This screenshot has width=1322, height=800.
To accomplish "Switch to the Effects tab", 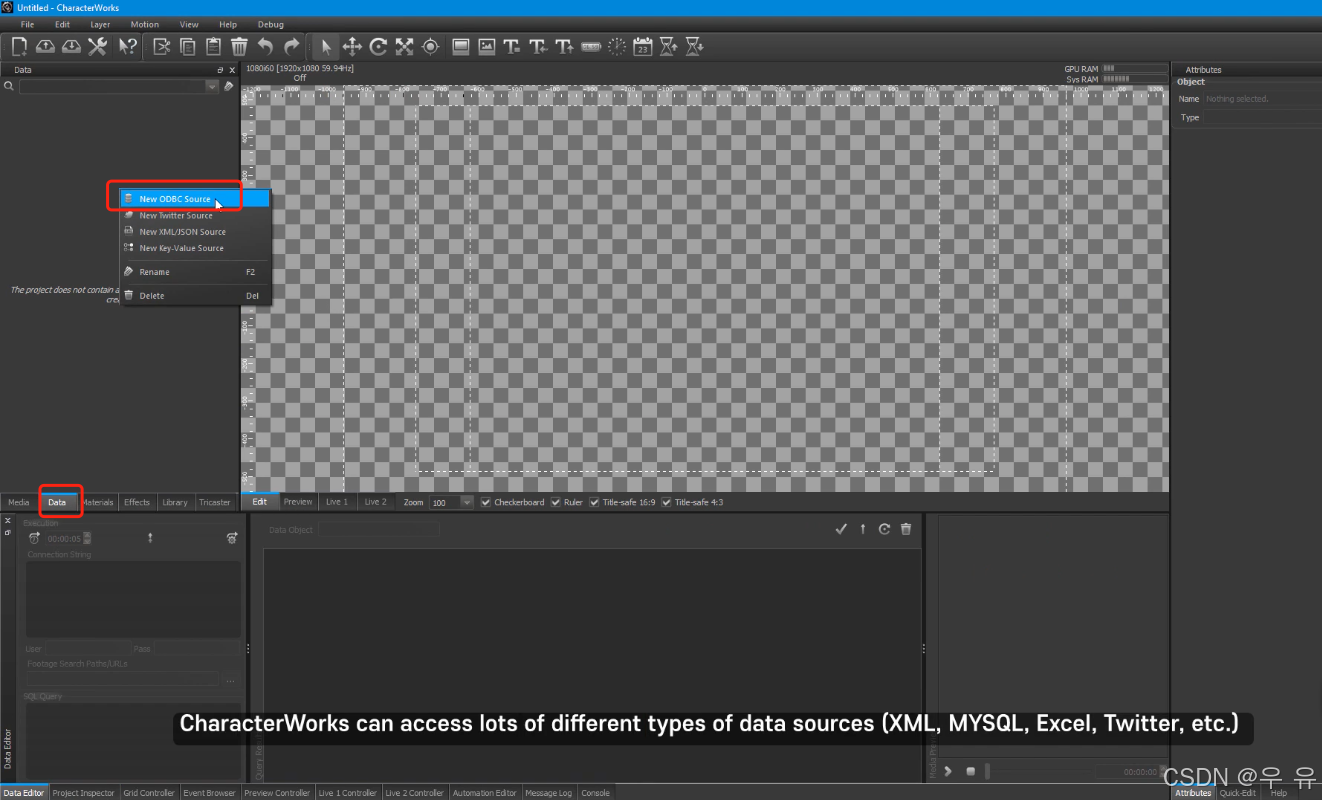I will tap(137, 502).
